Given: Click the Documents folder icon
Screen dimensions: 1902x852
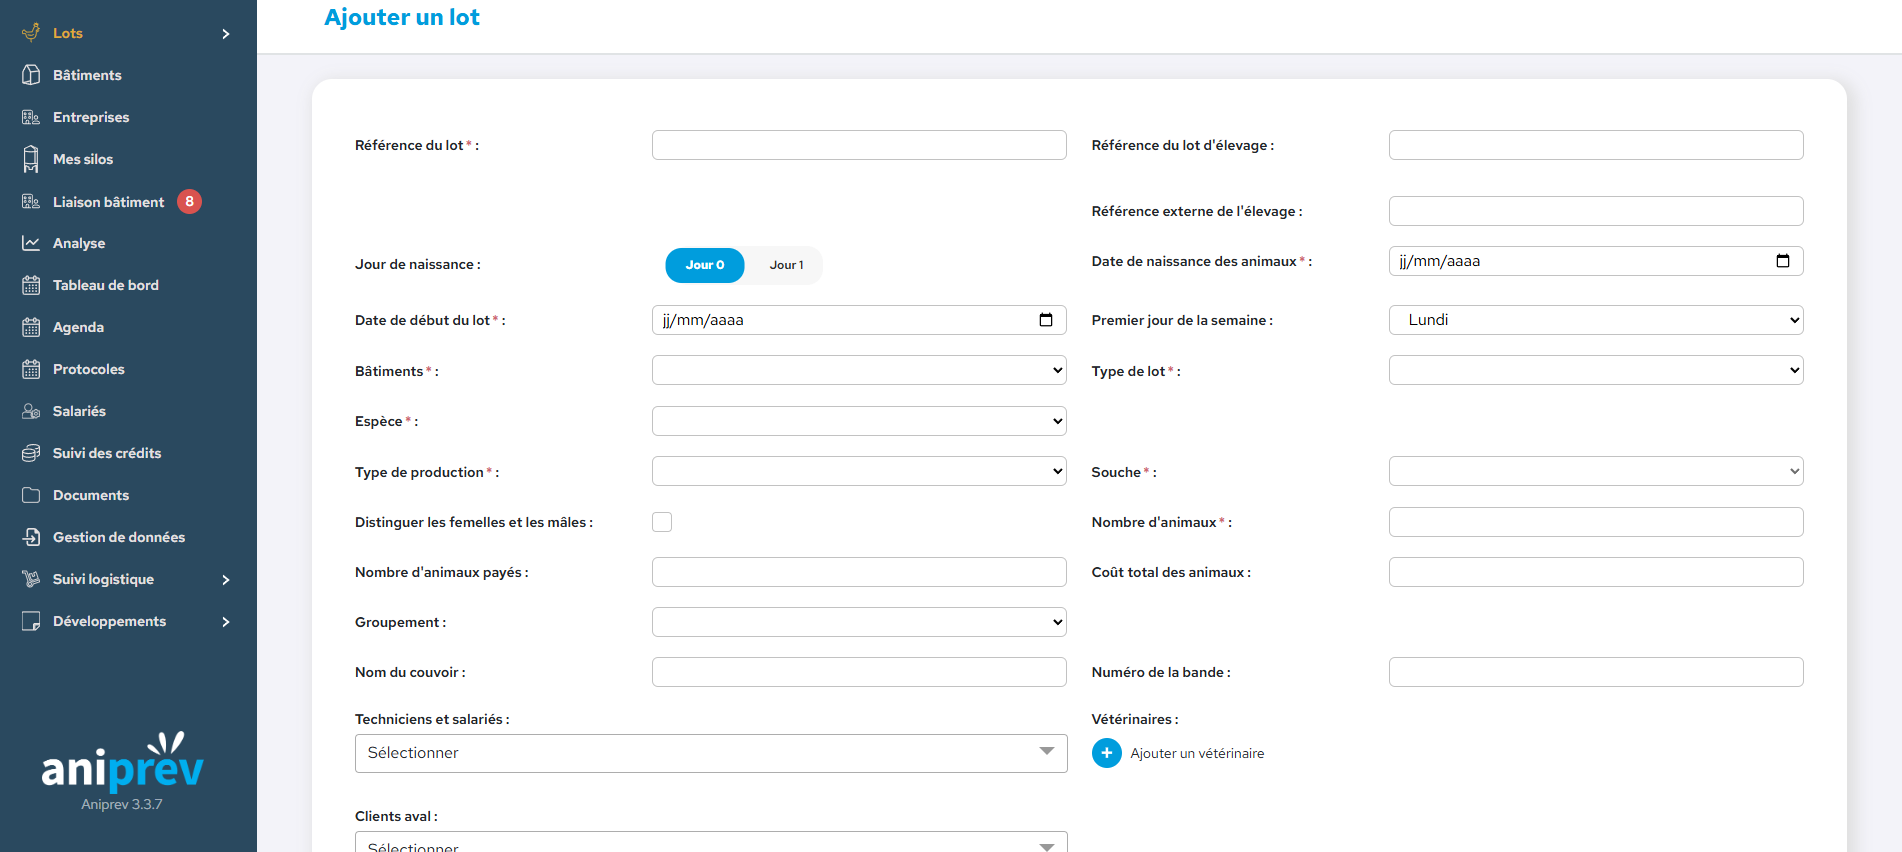Looking at the screenshot, I should coord(31,495).
